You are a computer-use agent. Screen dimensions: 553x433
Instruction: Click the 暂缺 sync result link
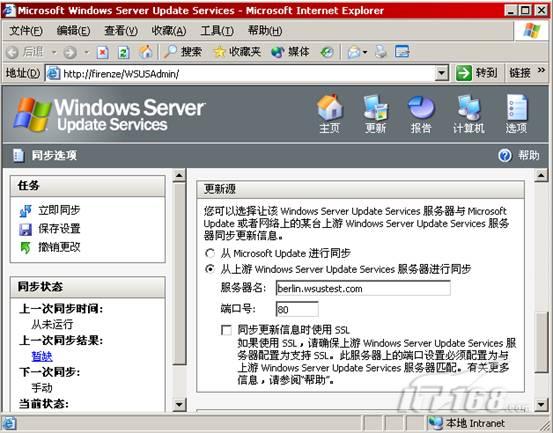(42, 356)
